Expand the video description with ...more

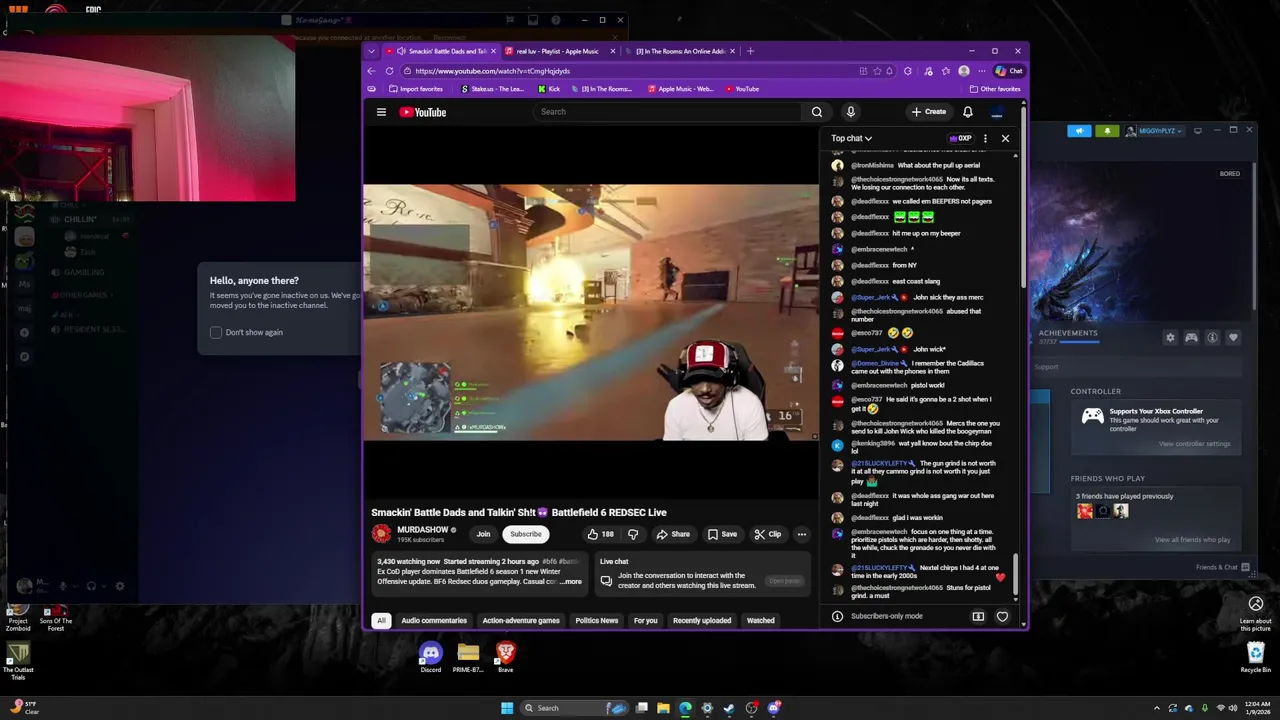pyautogui.click(x=570, y=582)
